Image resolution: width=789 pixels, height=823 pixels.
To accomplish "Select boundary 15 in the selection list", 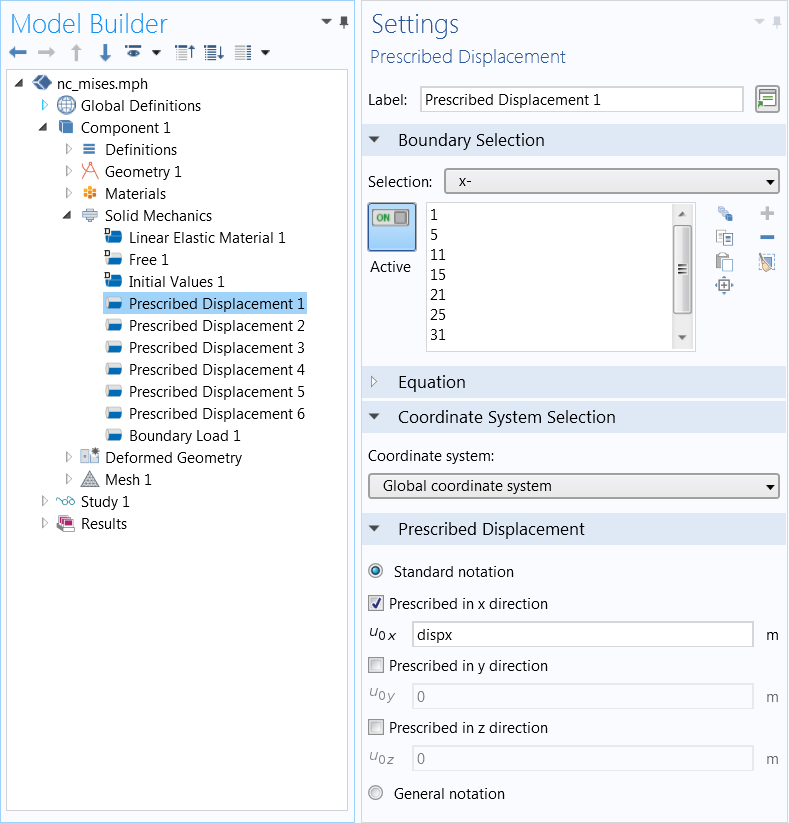I will (438, 275).
